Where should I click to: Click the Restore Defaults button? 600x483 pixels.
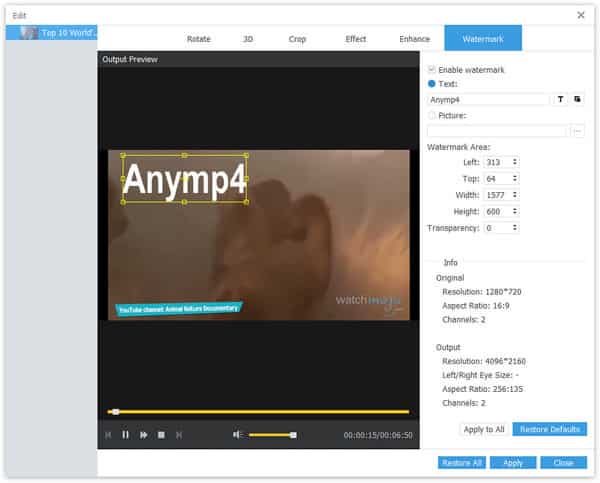tap(549, 429)
